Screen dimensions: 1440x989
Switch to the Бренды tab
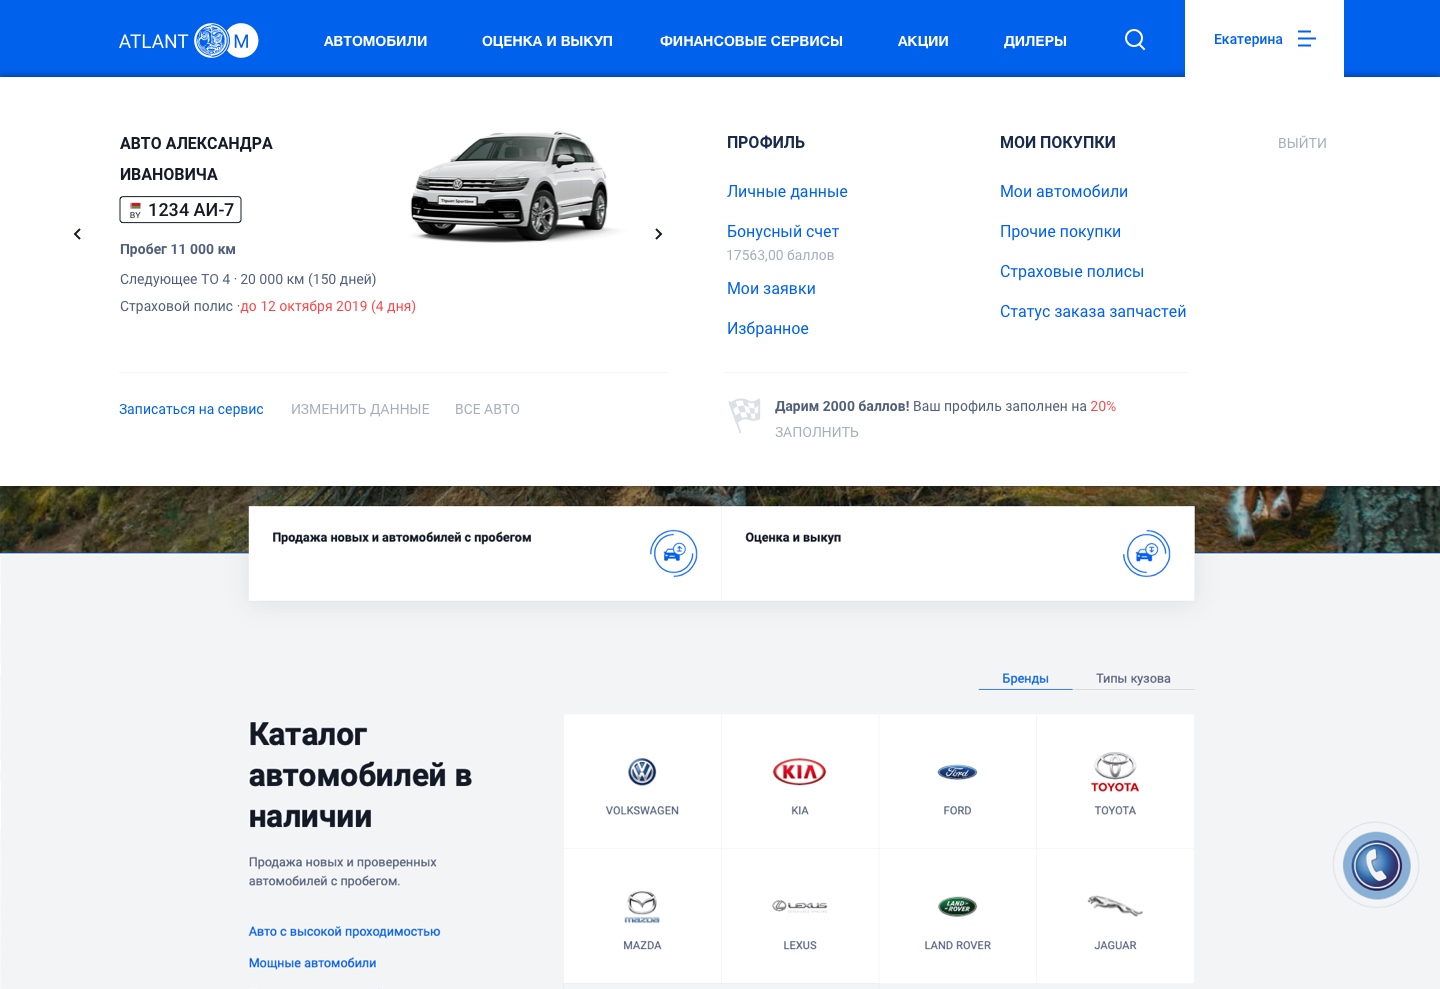[x=1025, y=678]
